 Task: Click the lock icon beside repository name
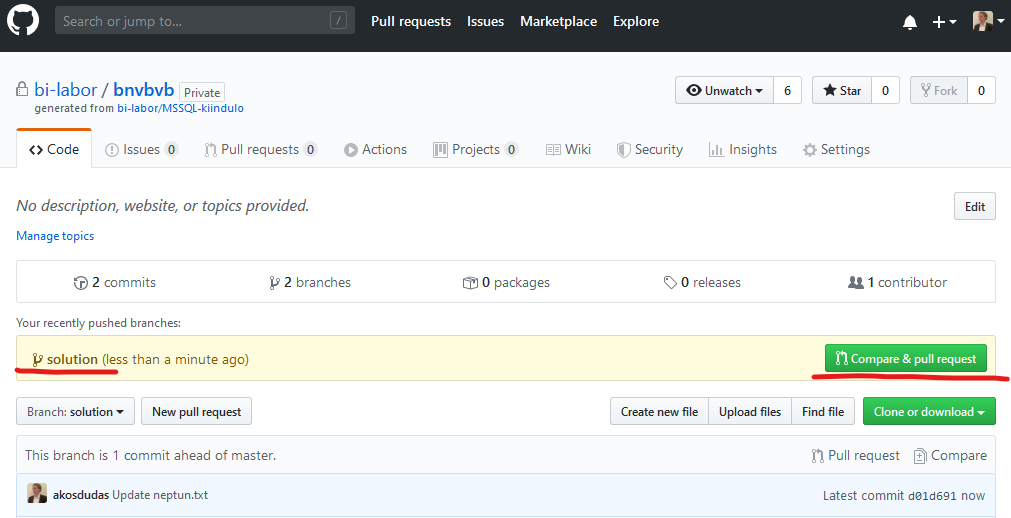click(x=23, y=89)
